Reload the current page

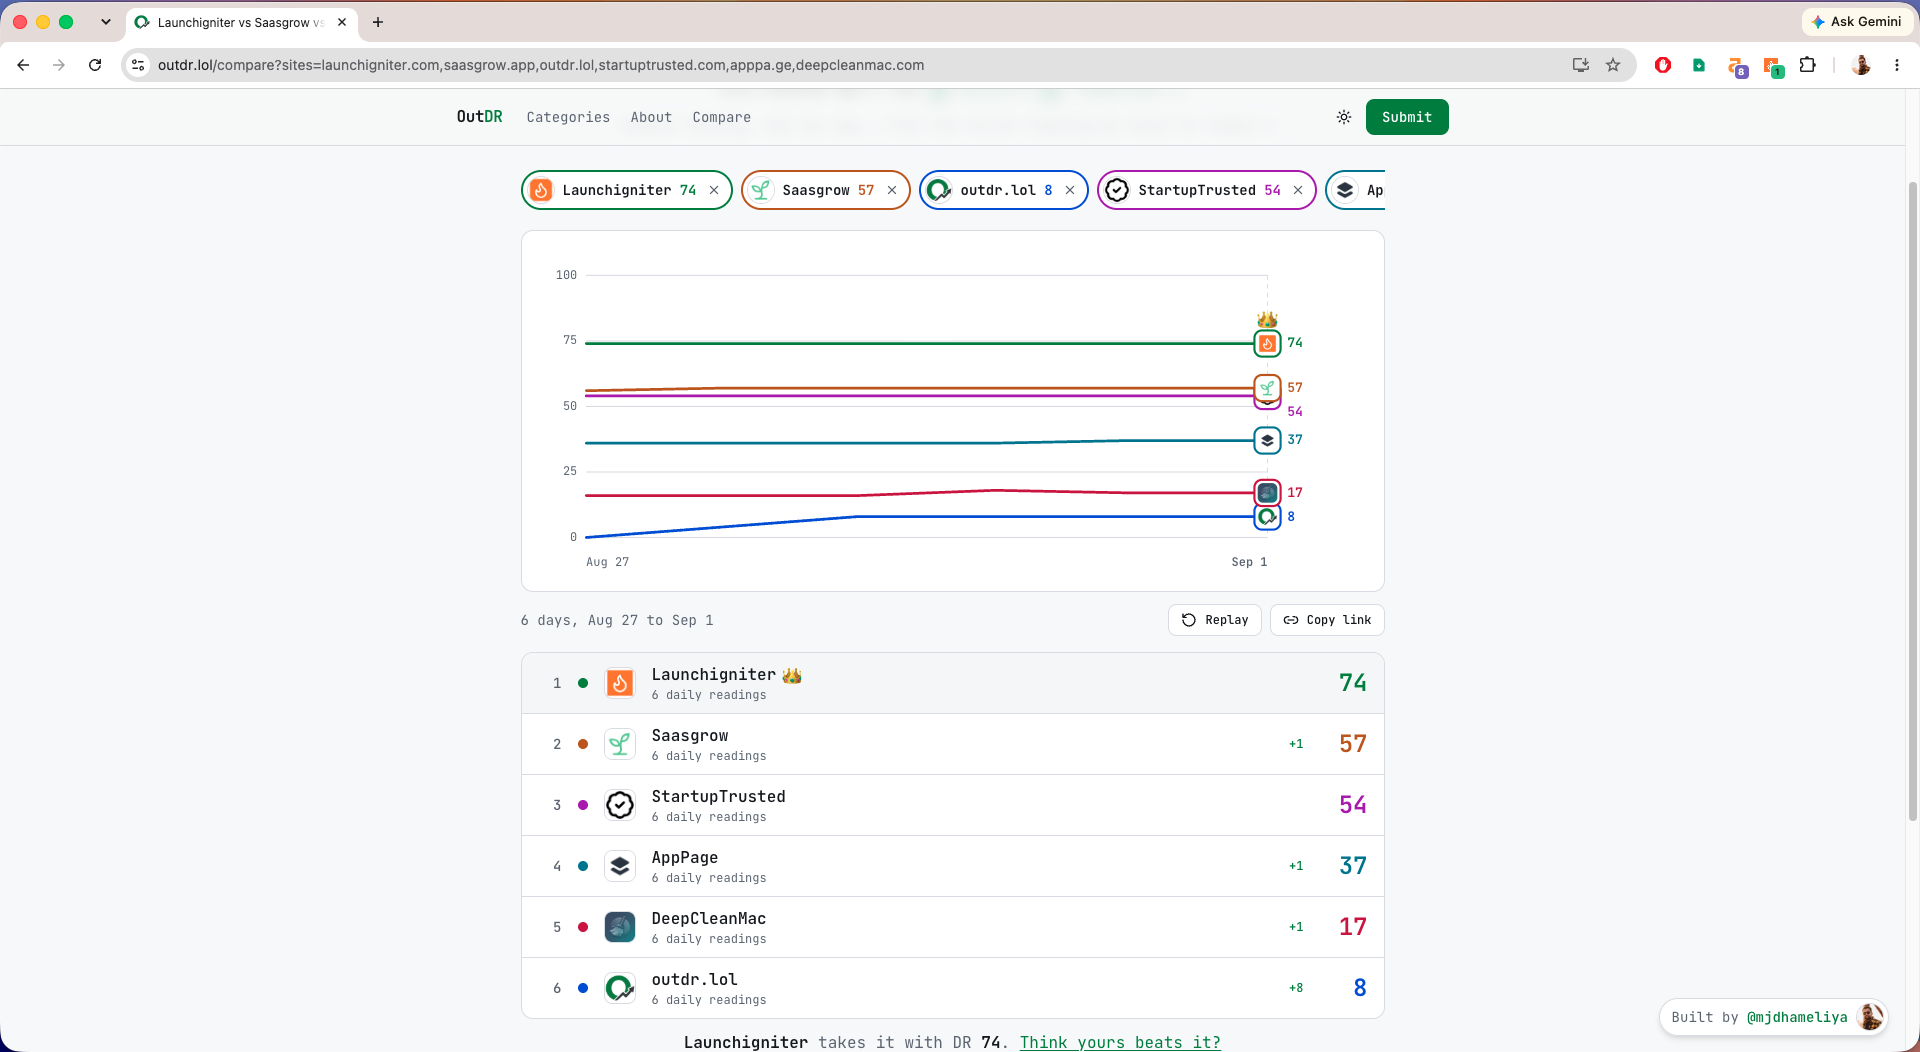(95, 65)
